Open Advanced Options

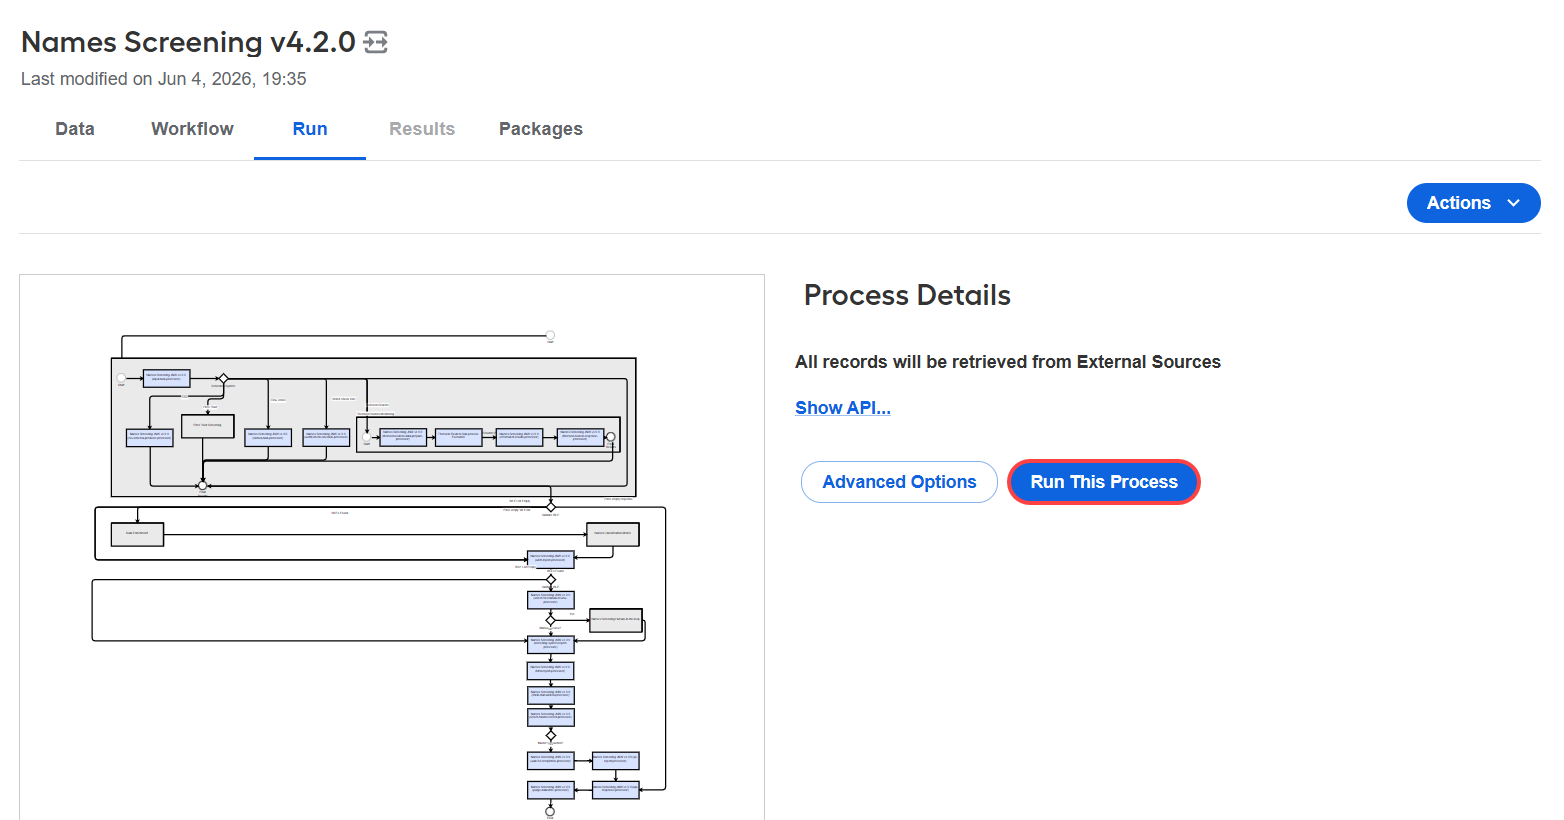(x=899, y=482)
